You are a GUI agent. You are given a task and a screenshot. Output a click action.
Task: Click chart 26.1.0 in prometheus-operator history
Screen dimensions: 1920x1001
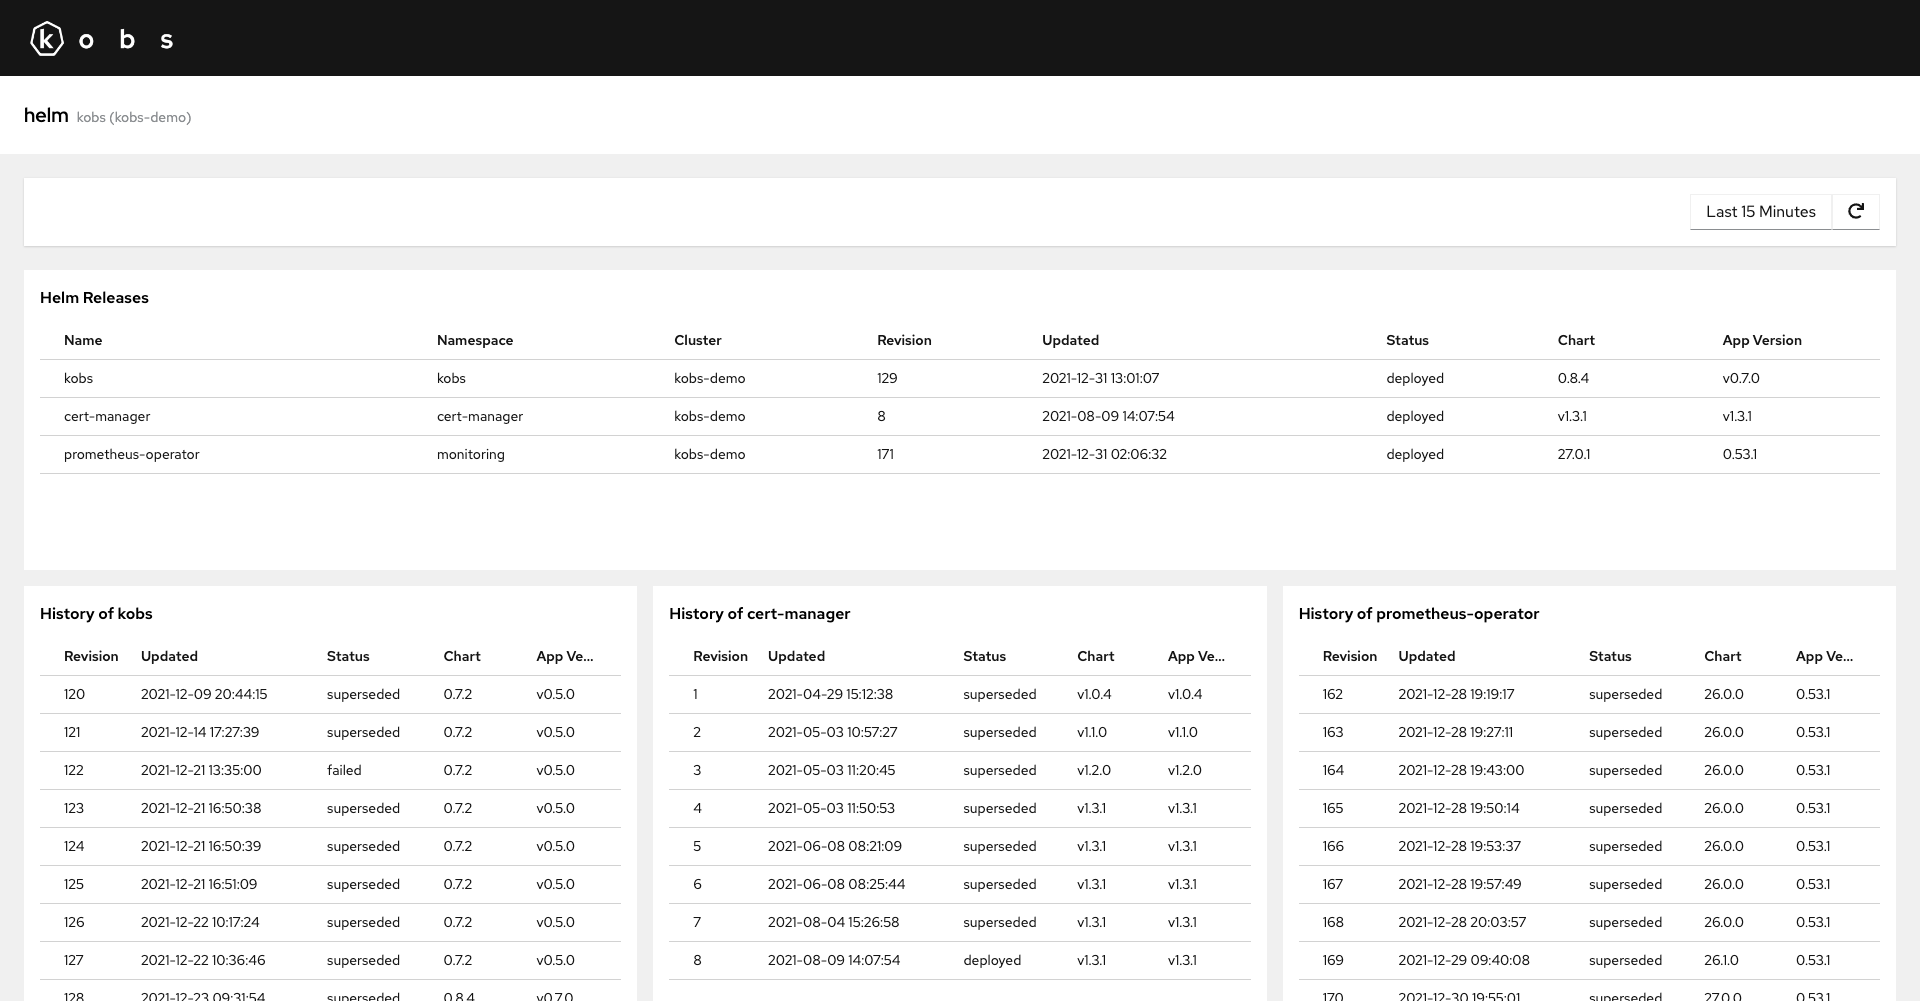(x=1721, y=960)
